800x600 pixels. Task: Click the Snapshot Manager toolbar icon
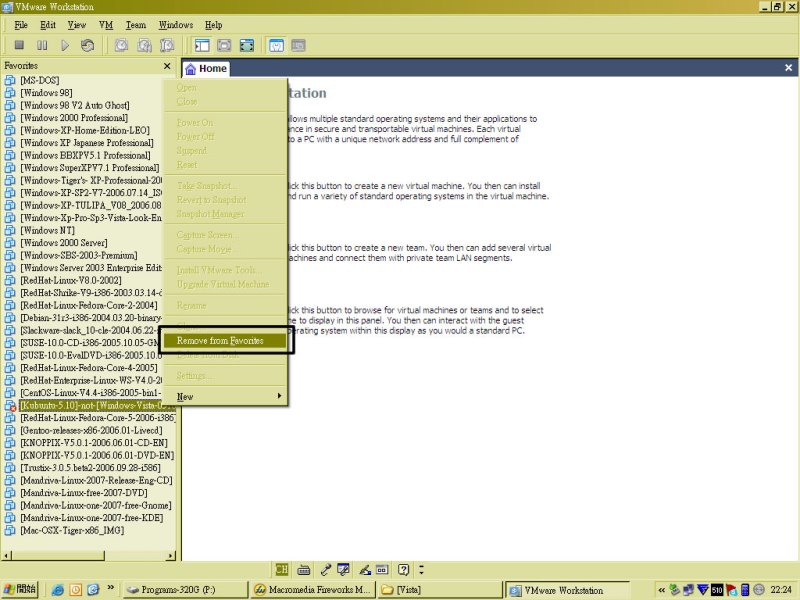tap(167, 45)
